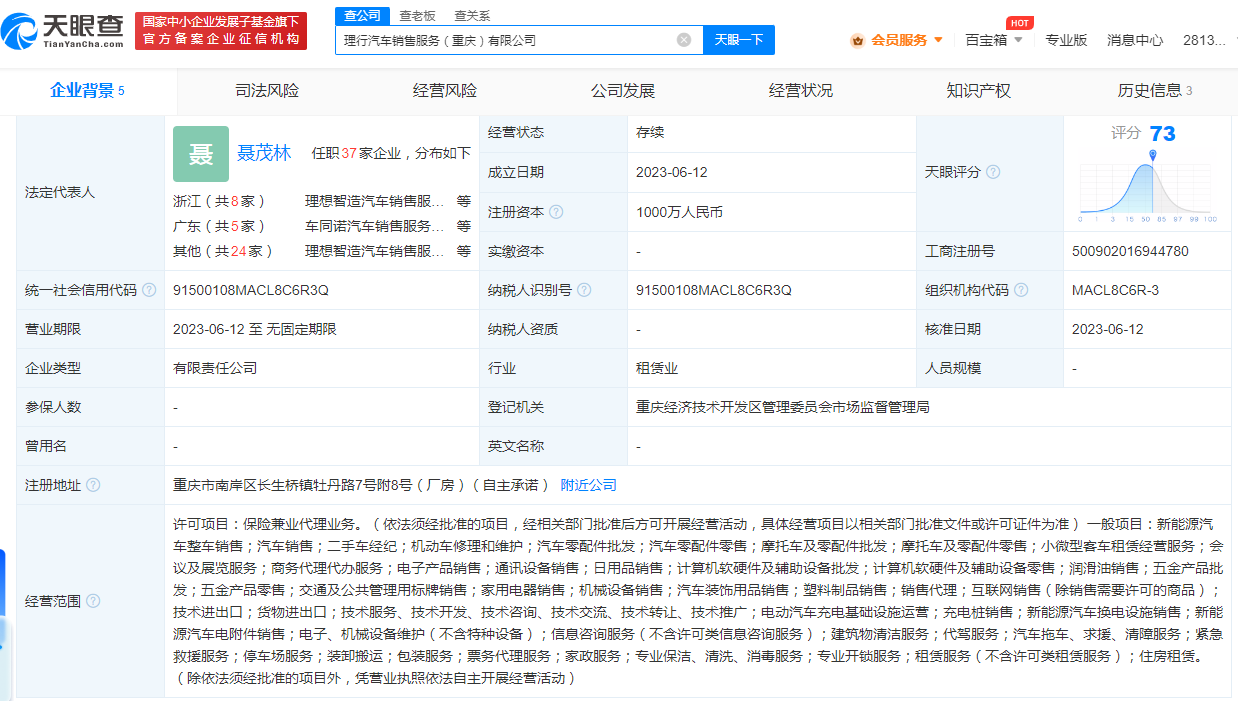Open 理想智造汽车销售服 link in 浙江 row
Image resolution: width=1238 pixels, height=701 pixels.
pyautogui.click(x=375, y=200)
